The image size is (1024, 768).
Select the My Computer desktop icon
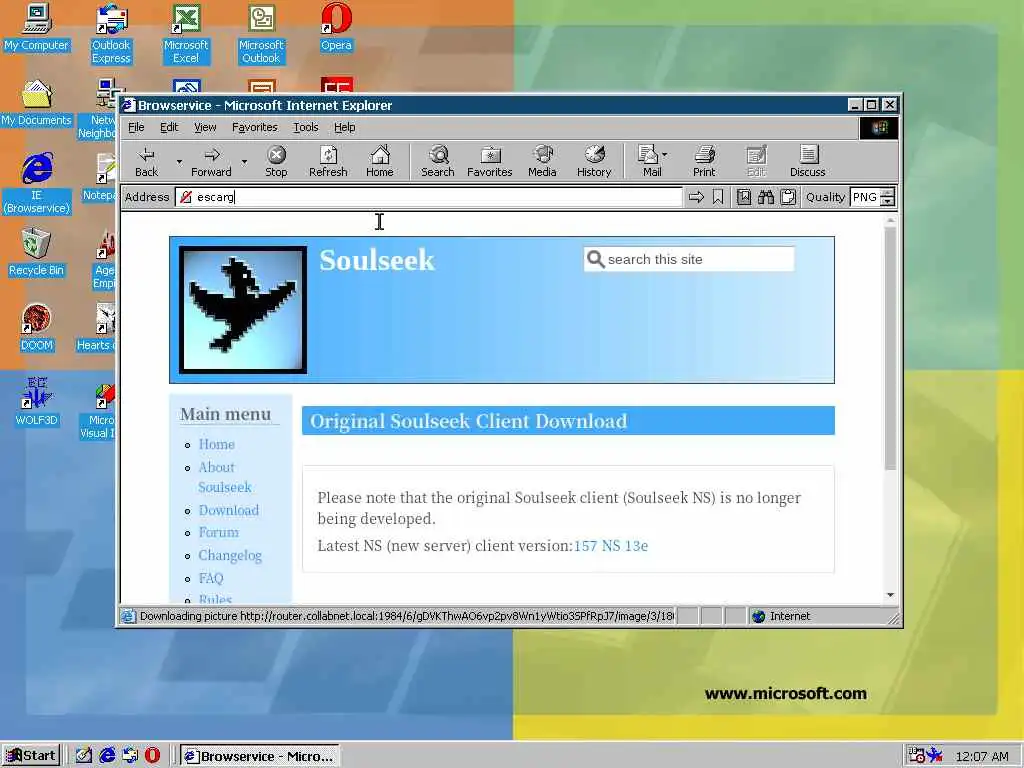pos(36,28)
